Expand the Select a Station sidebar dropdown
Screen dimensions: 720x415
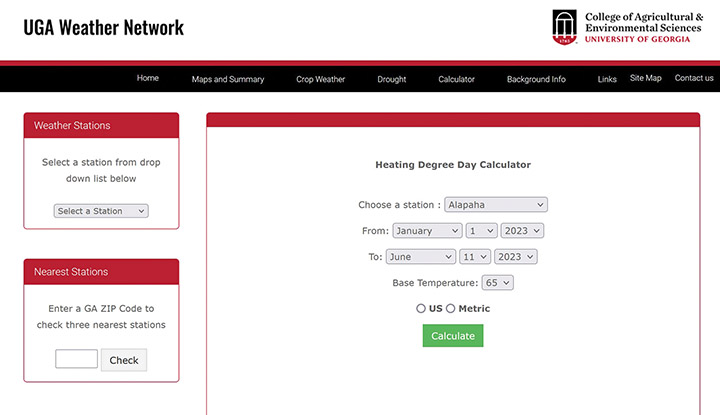101,211
